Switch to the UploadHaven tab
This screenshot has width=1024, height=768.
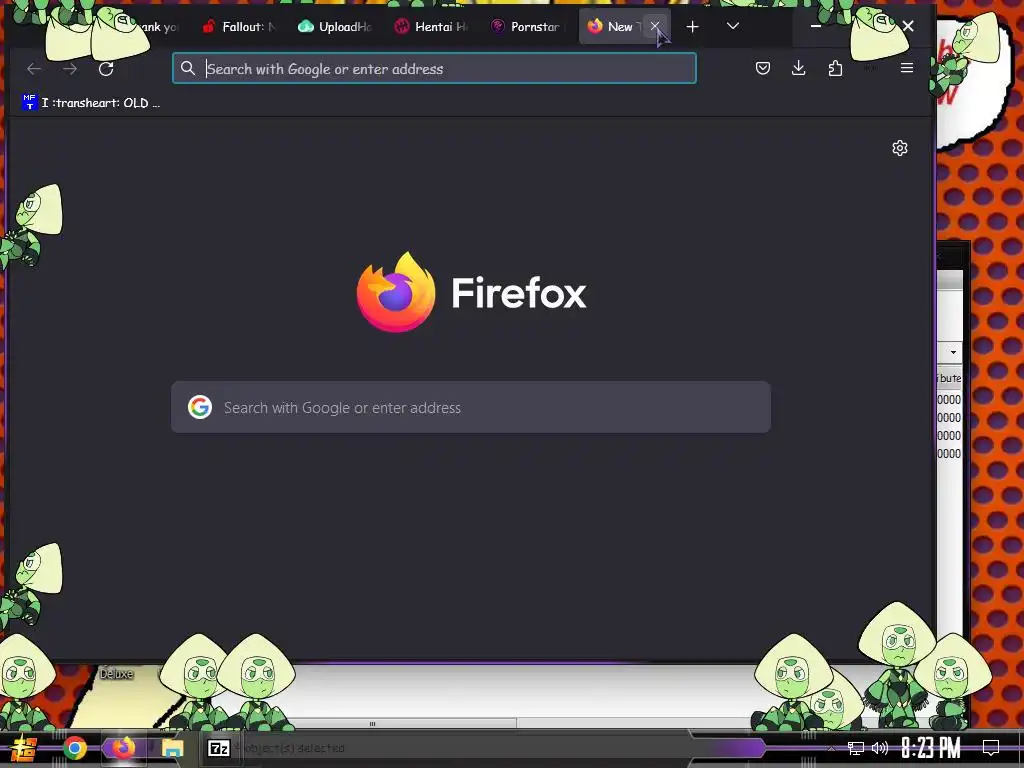[334, 27]
